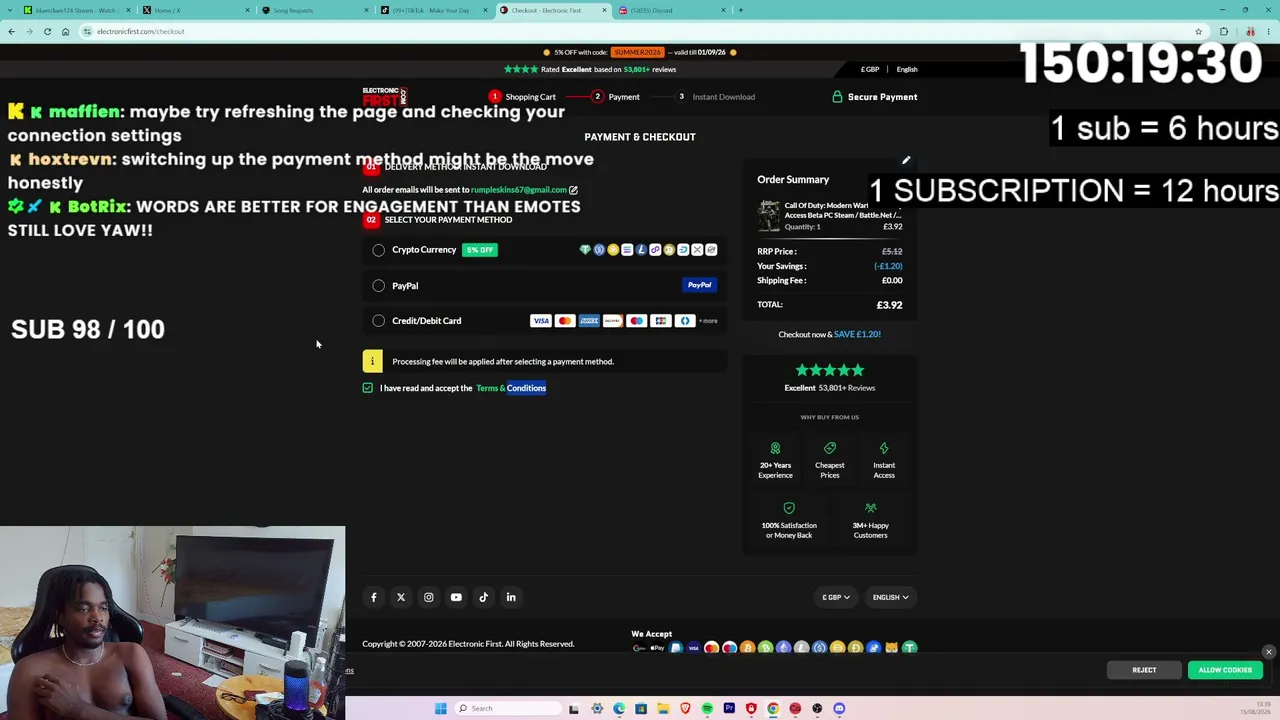
Task: Reload the checkout page
Action: pos(47,31)
